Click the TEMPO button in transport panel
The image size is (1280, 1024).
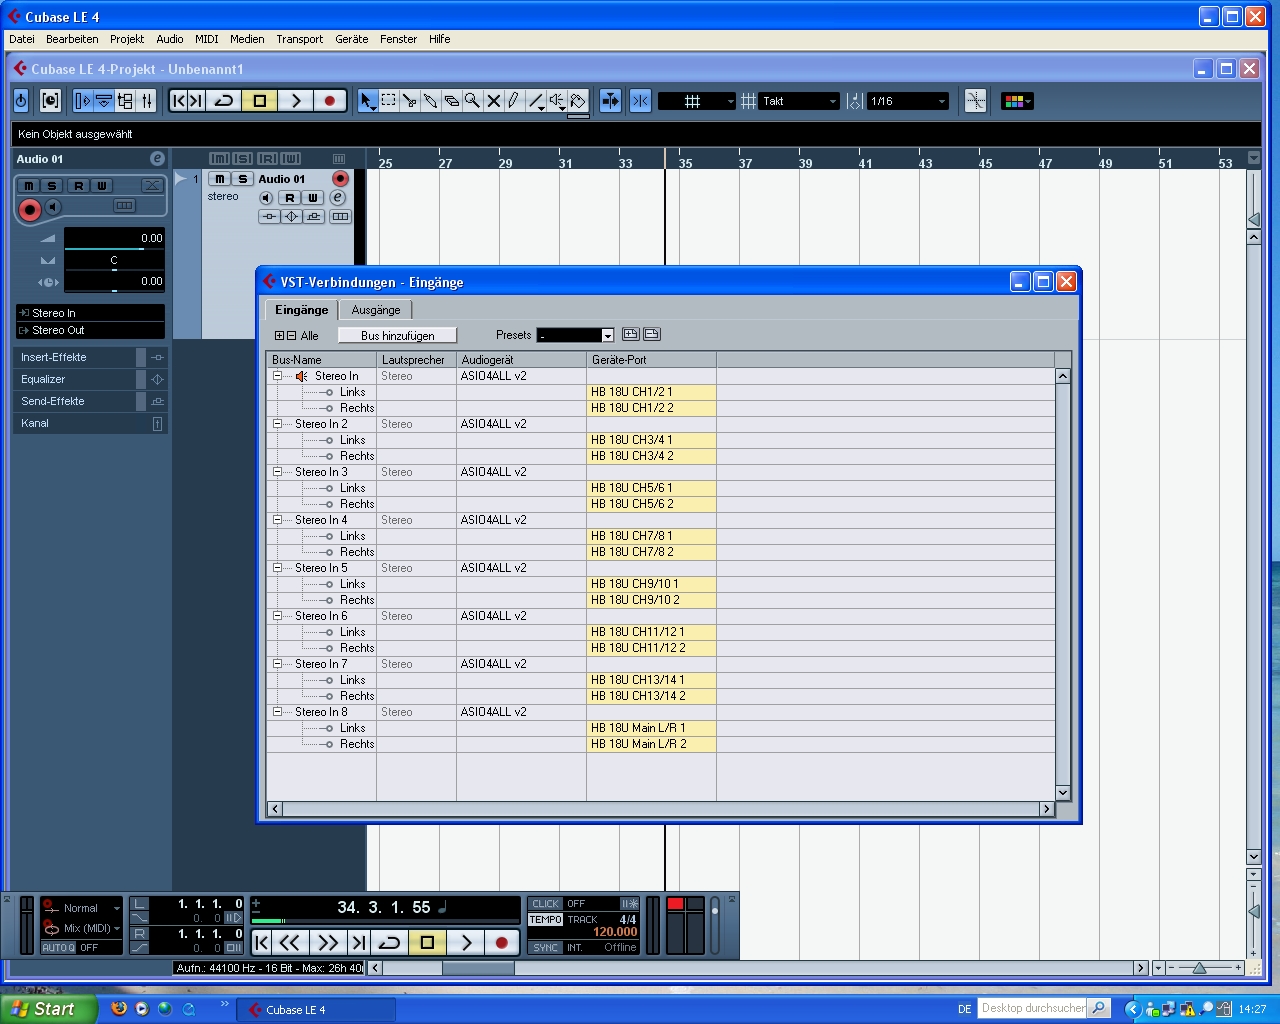546,919
